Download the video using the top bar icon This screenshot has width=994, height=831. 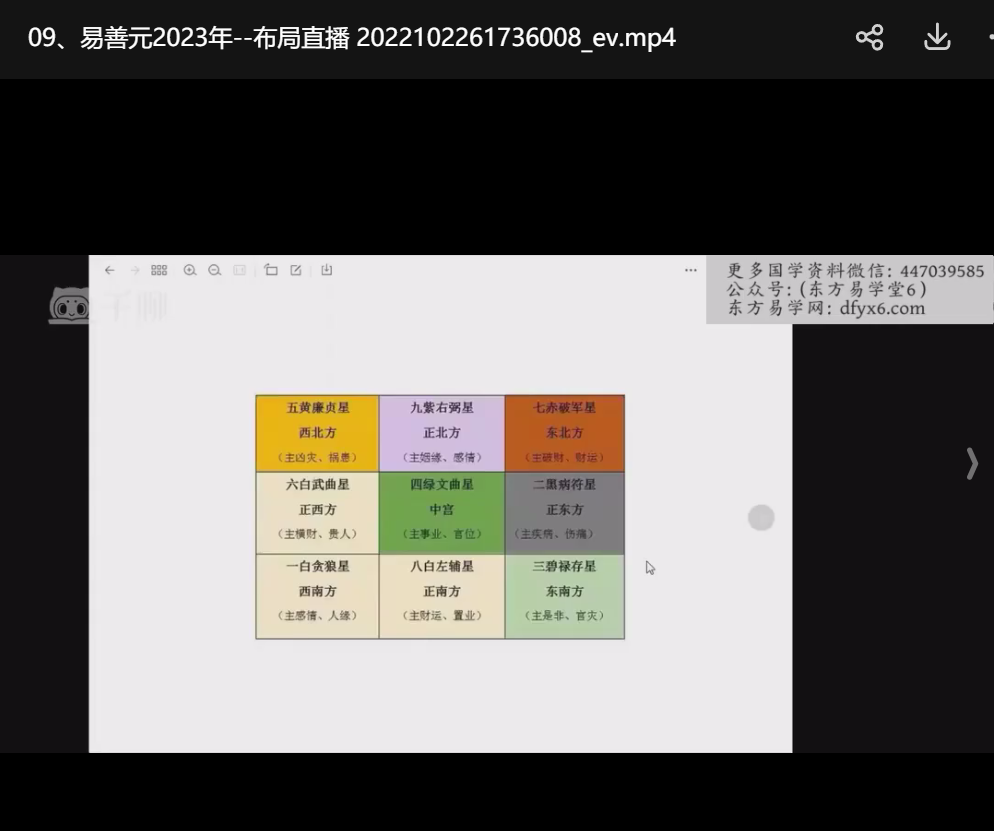(x=936, y=38)
